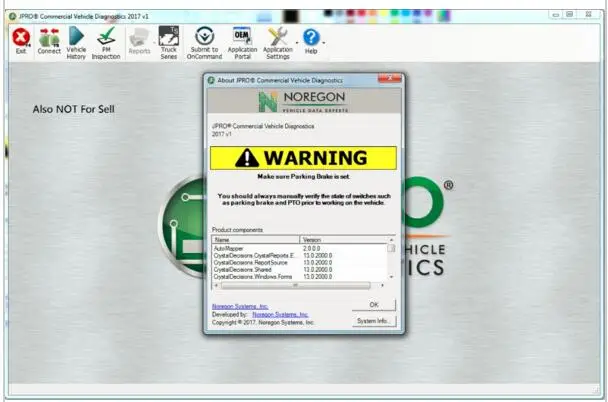608x402 pixels.
Task: Sort components by Name column
Action: [256, 240]
